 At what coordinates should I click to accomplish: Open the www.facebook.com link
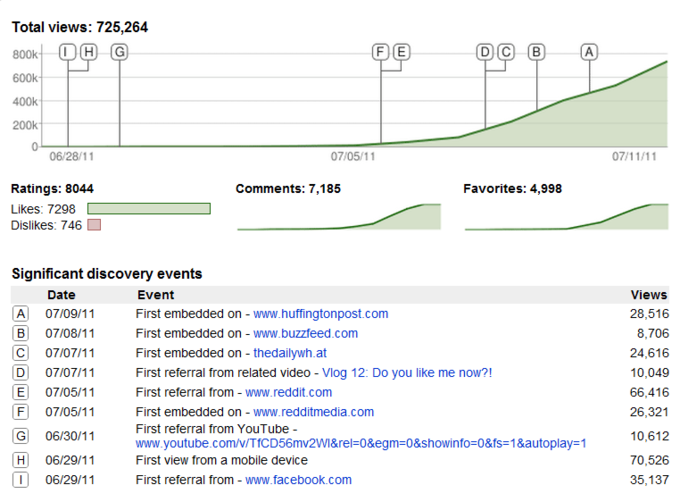click(298, 480)
